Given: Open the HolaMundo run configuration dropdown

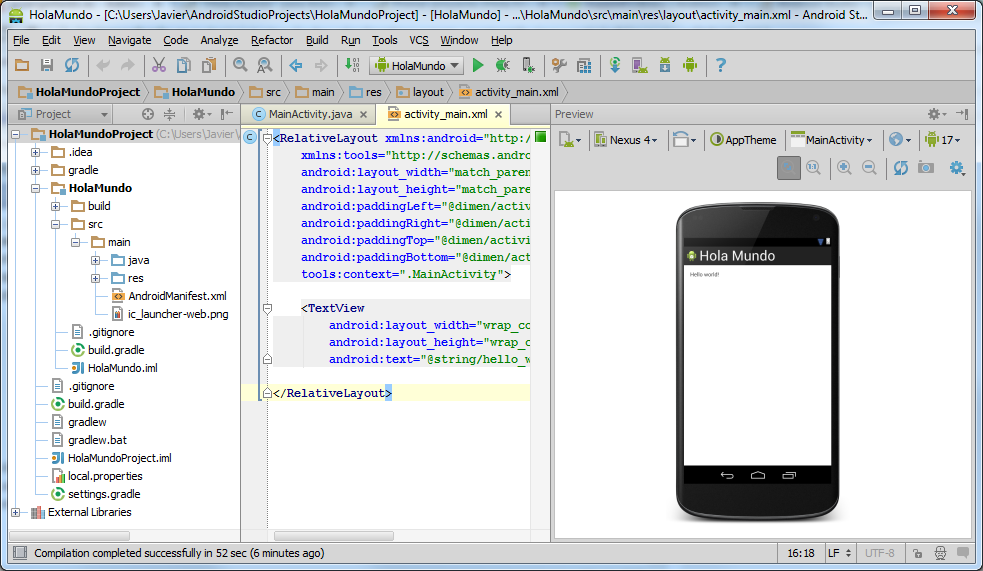Looking at the screenshot, I should 417,65.
